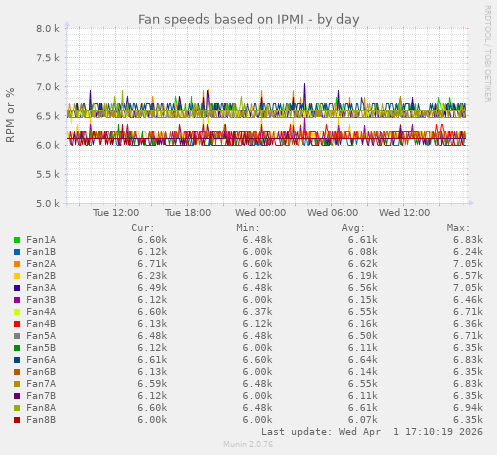Select the Fan1A legend label
Viewport: 497px width, 455px height.
tap(41, 240)
